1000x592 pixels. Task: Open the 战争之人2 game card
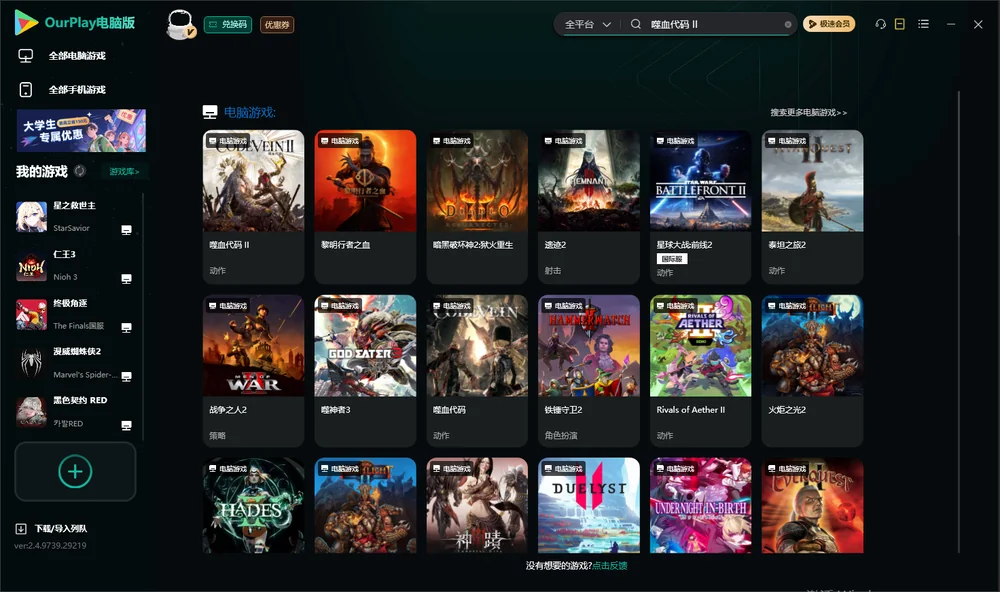[x=253, y=371]
